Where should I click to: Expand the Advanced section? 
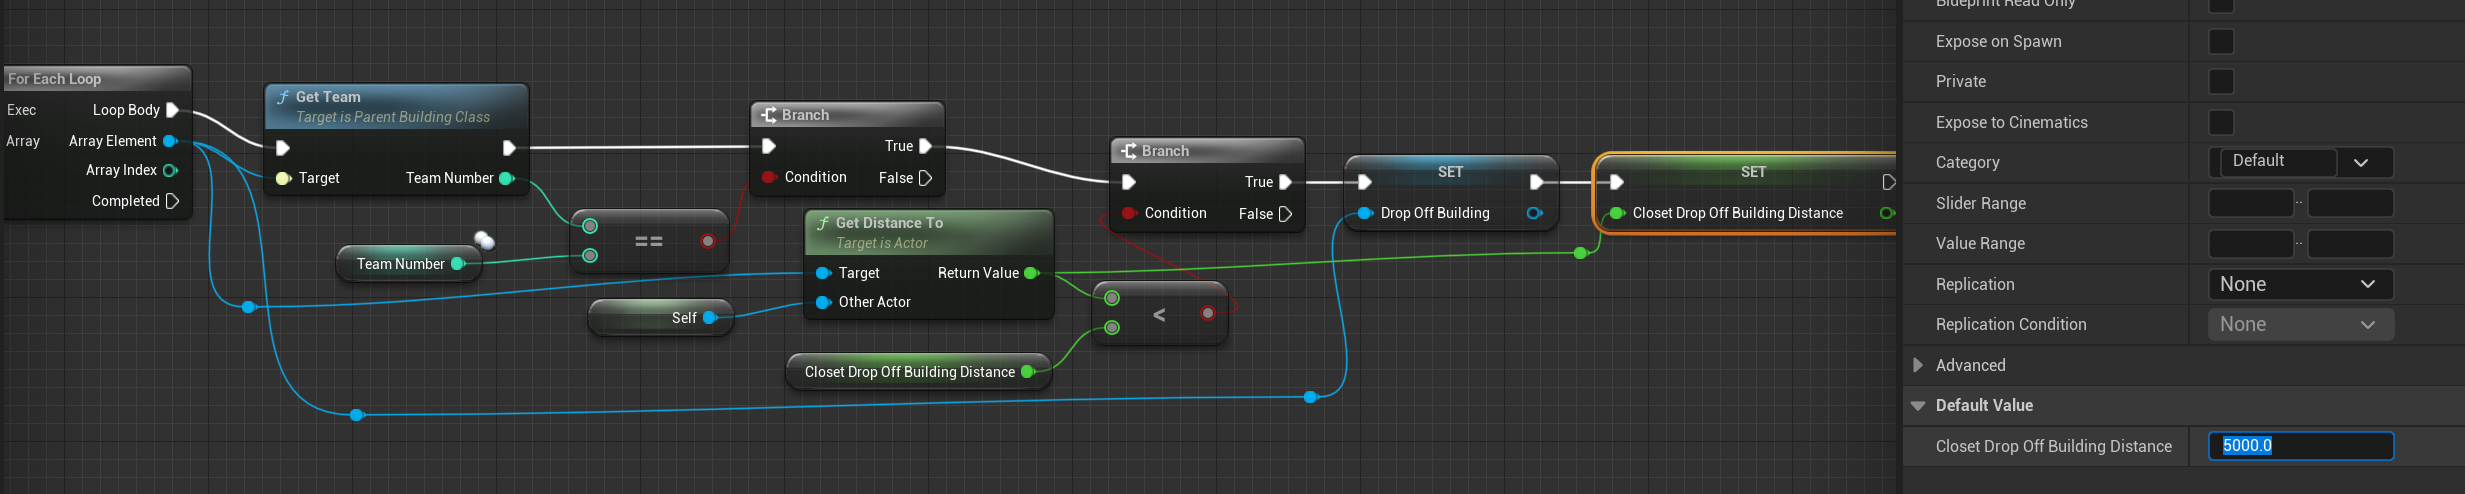(x=1918, y=365)
